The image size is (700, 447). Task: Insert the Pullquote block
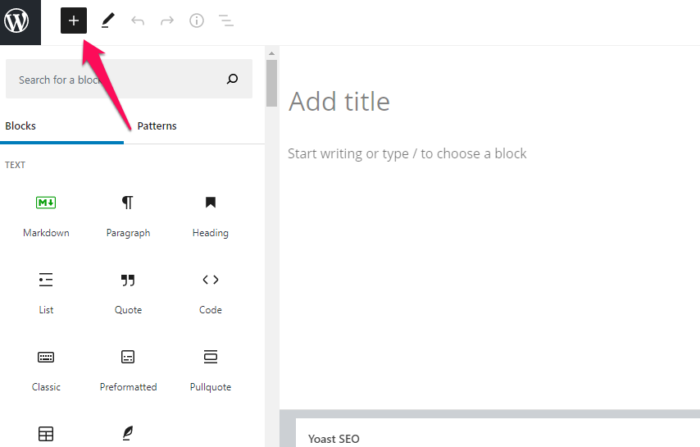210,369
